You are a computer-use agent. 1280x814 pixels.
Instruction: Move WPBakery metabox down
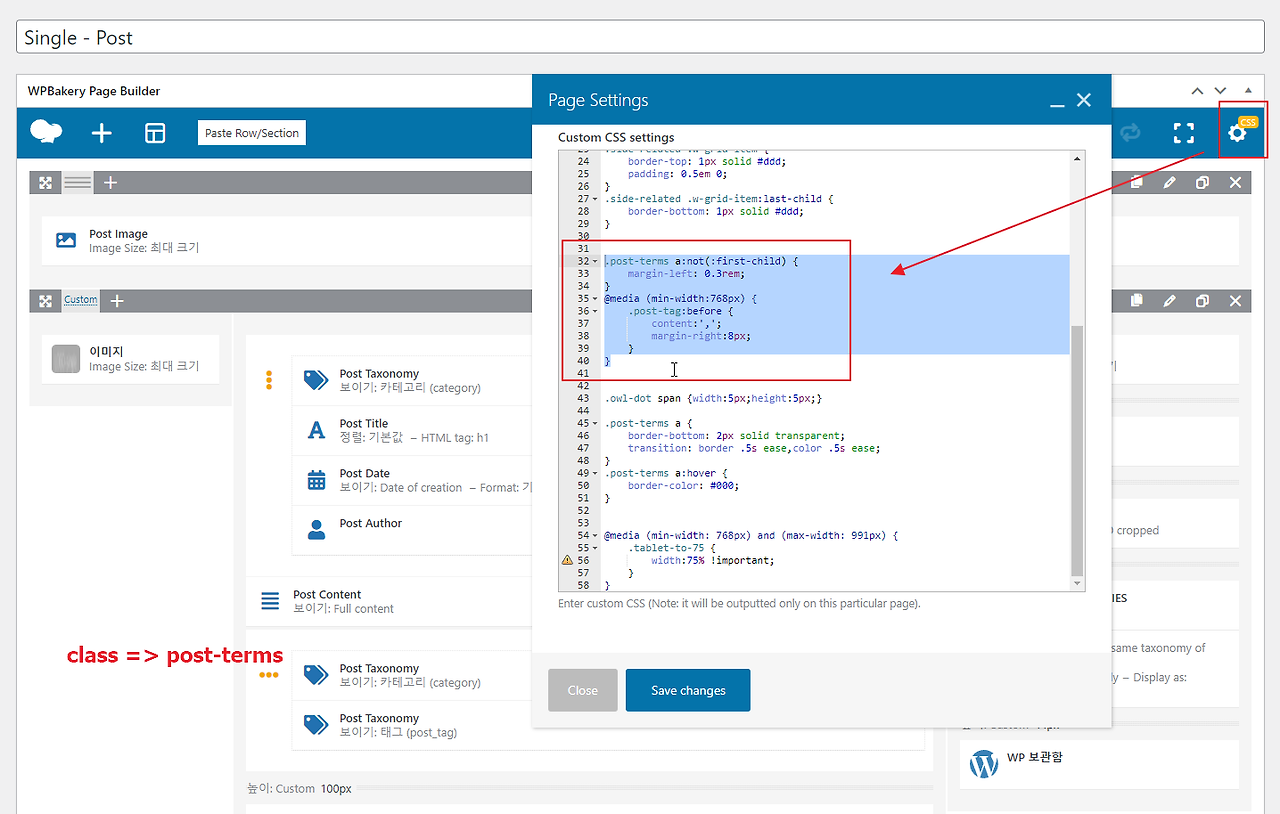pos(1220,91)
